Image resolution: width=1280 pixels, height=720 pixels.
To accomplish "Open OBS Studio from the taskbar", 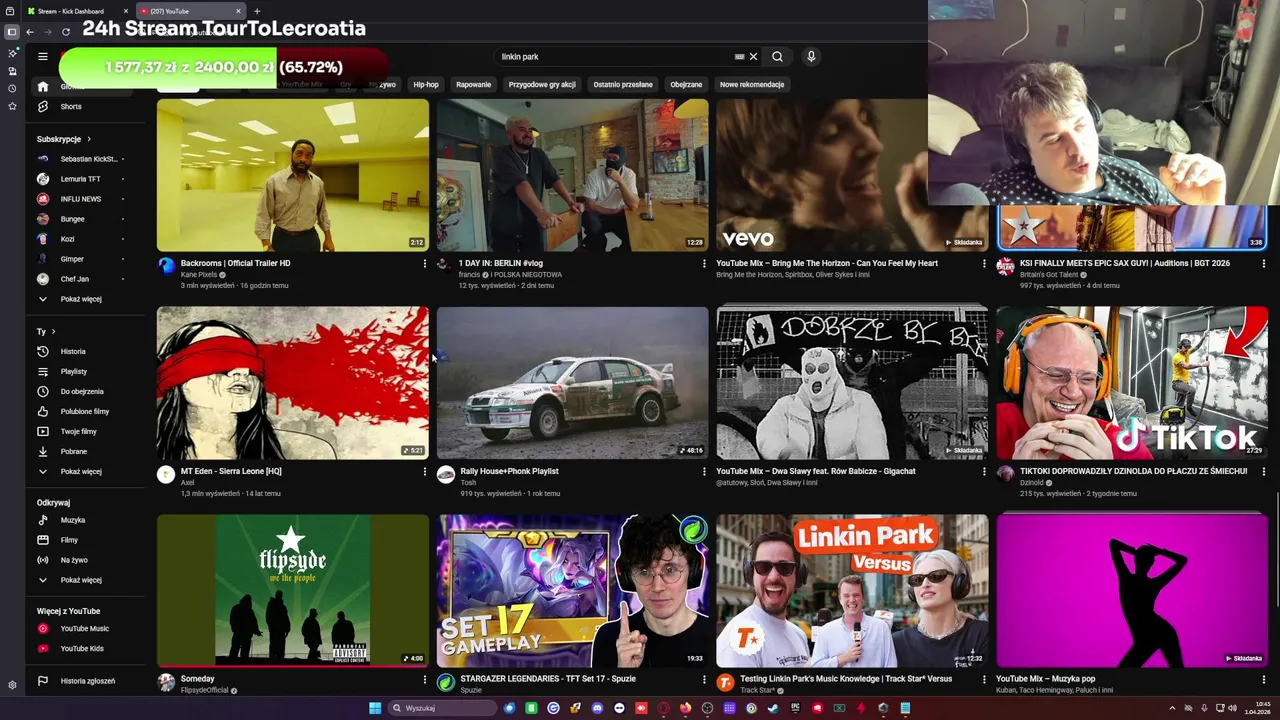I will (x=707, y=708).
